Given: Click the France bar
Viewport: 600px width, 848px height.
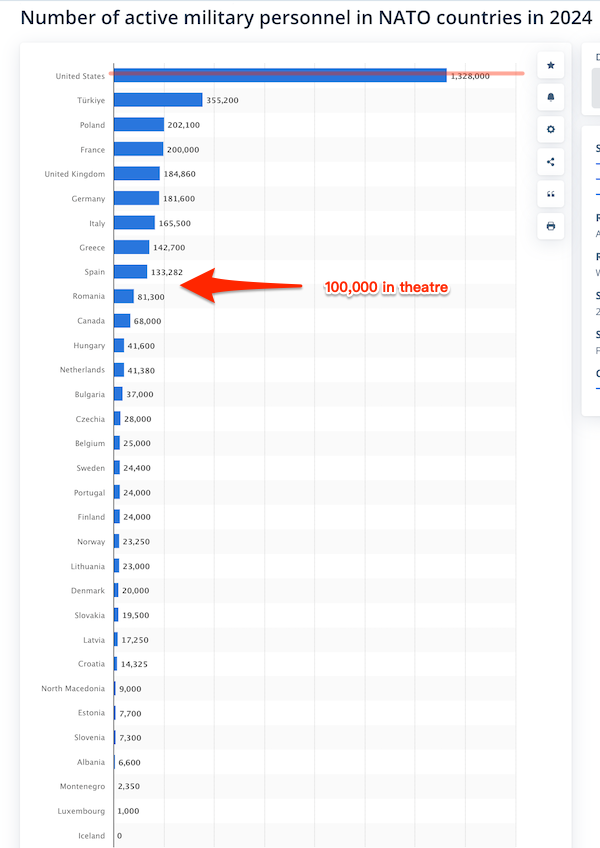Looking at the screenshot, I should [x=138, y=149].
